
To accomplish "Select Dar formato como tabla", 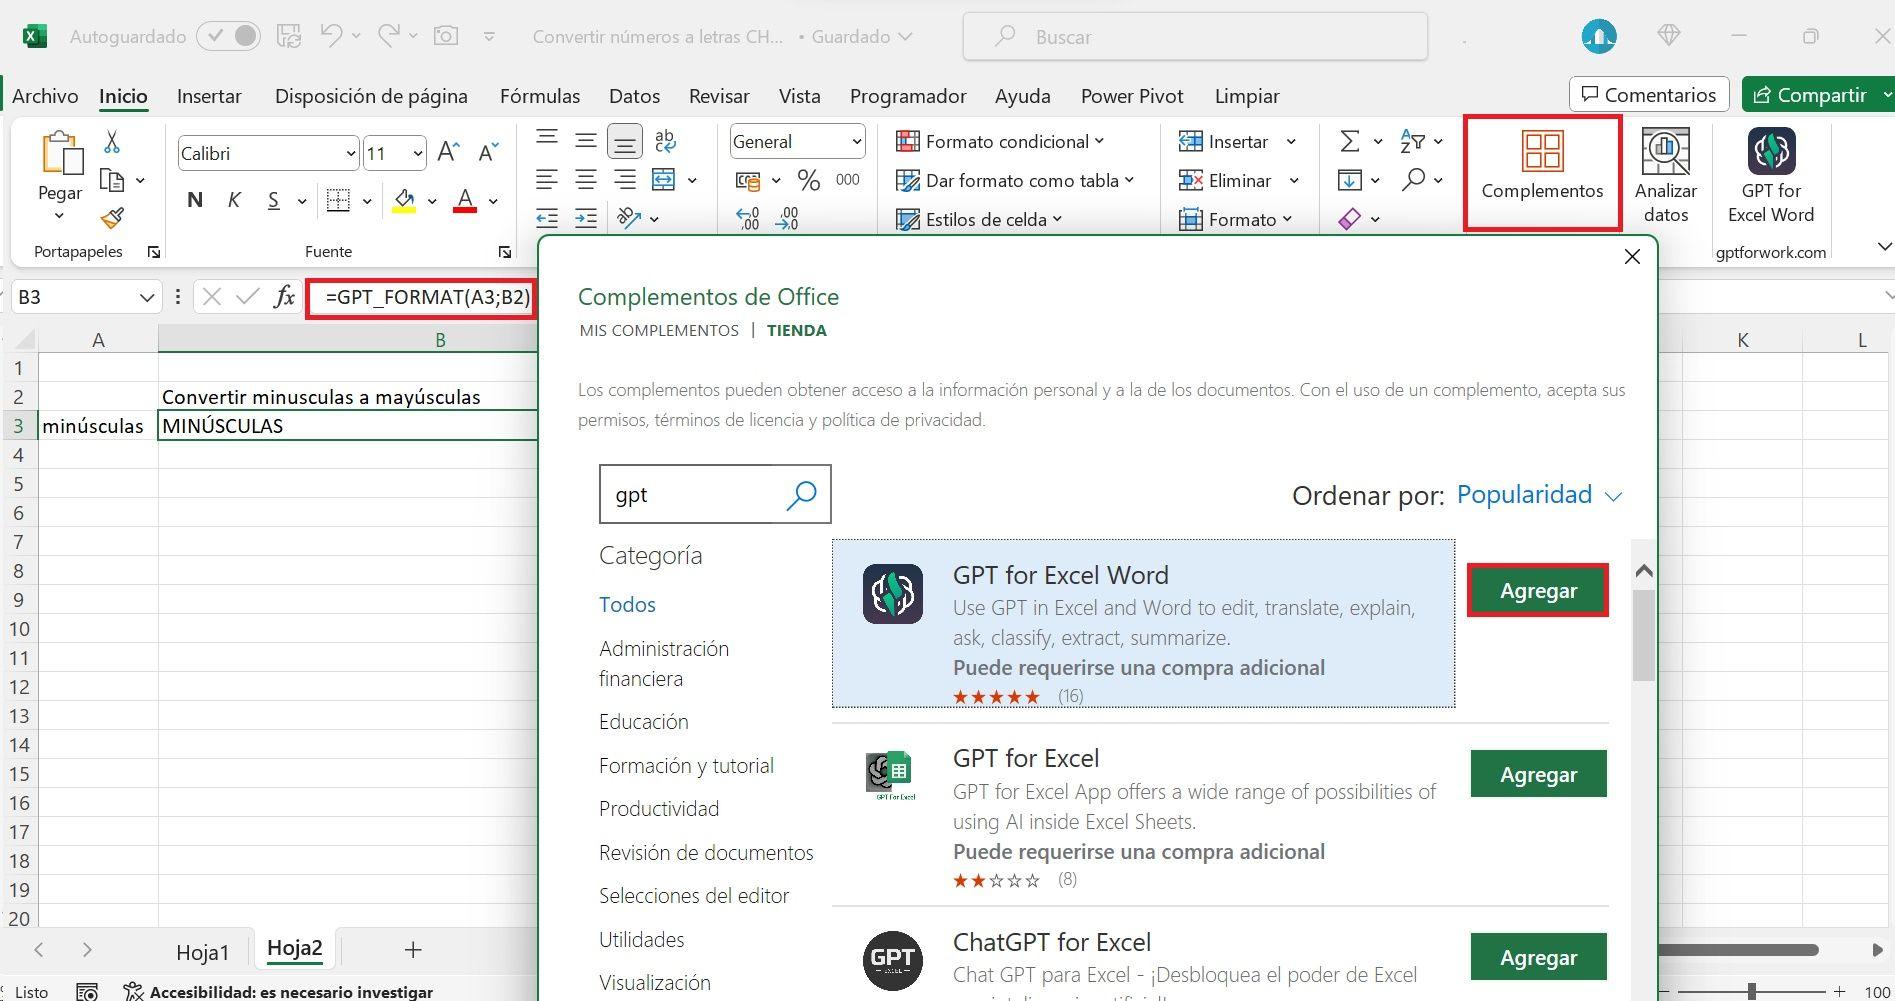I will (x=1019, y=180).
